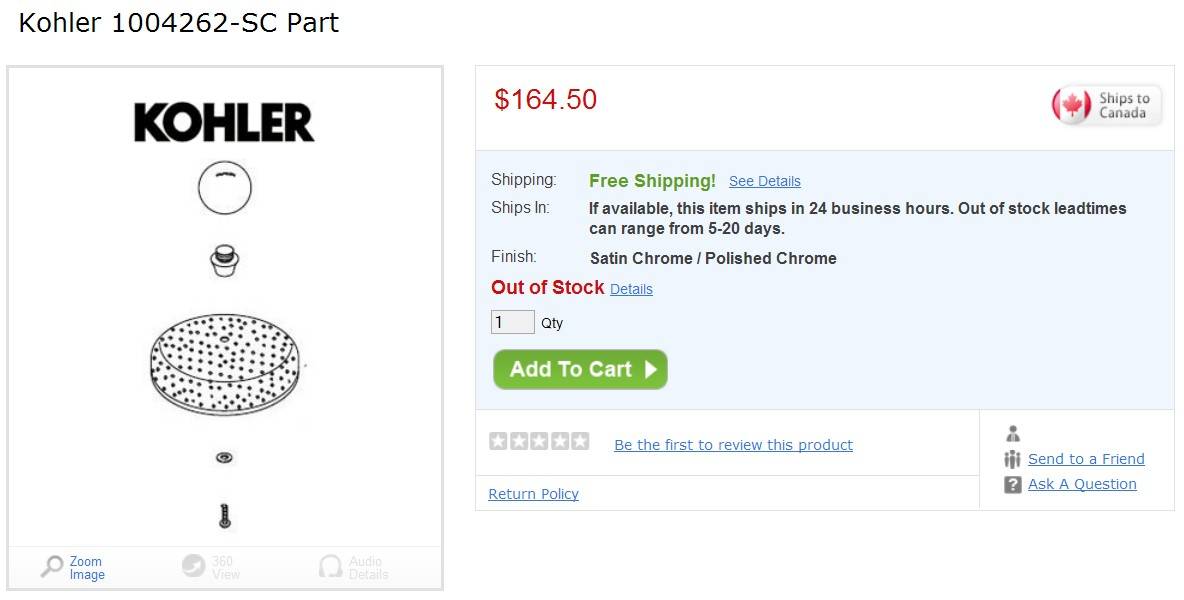Select the fifth star in the rating
Image resolution: width=1184 pixels, height=600 pixels.
tap(580, 441)
